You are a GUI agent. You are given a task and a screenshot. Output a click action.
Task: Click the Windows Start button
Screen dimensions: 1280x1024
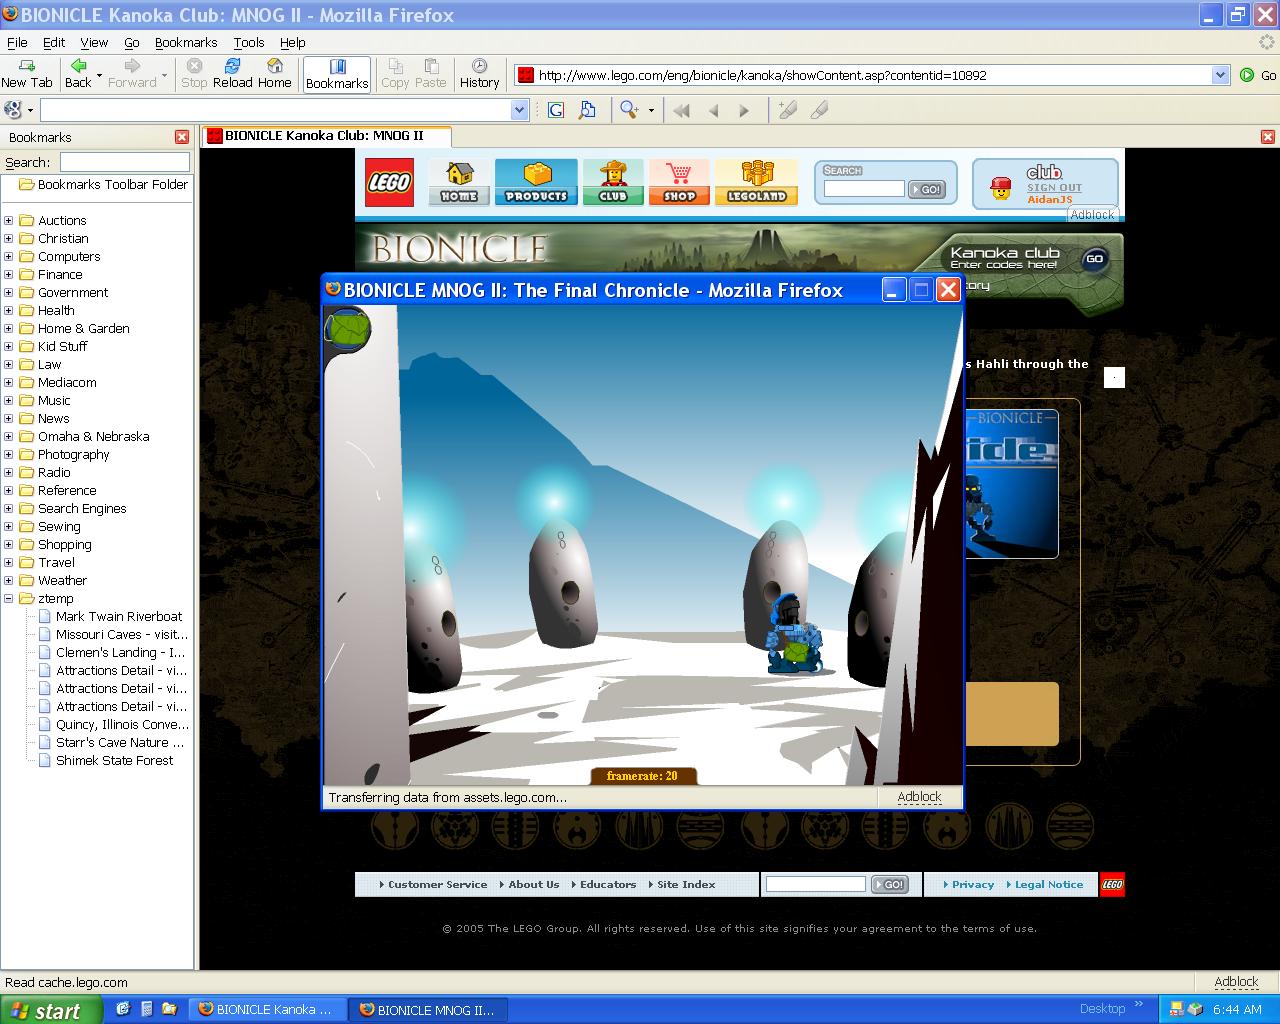[x=50, y=1010]
